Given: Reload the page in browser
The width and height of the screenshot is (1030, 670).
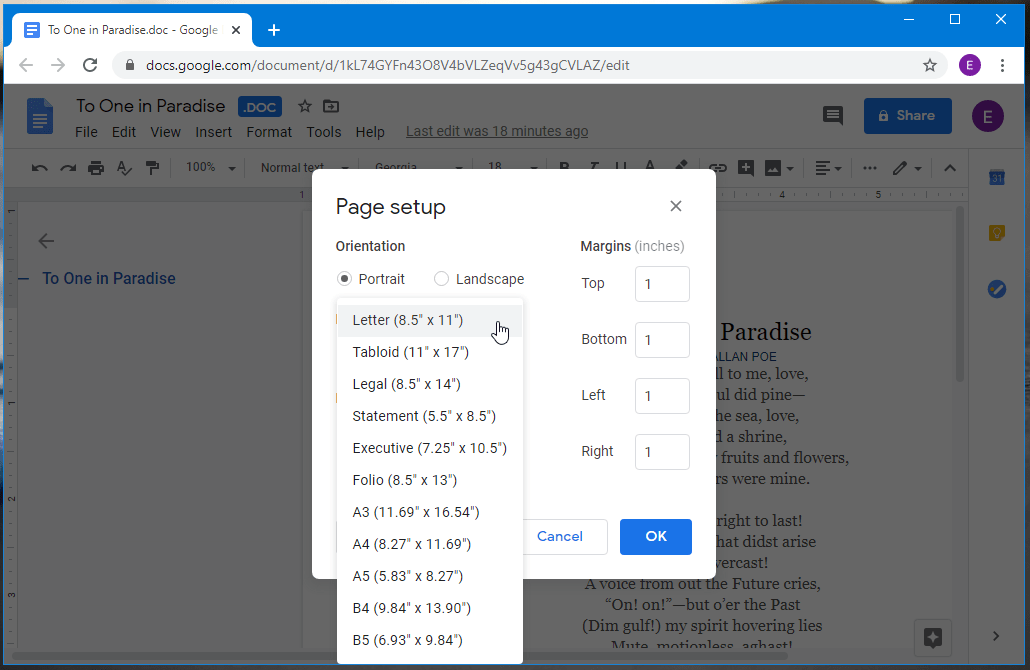Looking at the screenshot, I should click(90, 65).
